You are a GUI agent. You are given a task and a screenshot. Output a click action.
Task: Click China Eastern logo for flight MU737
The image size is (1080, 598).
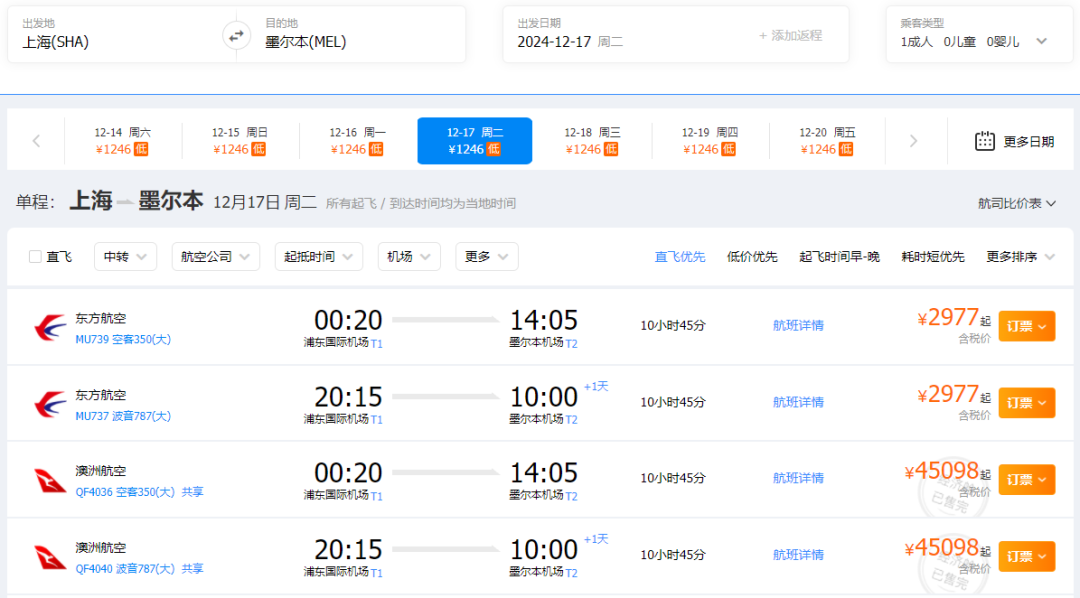click(50, 403)
